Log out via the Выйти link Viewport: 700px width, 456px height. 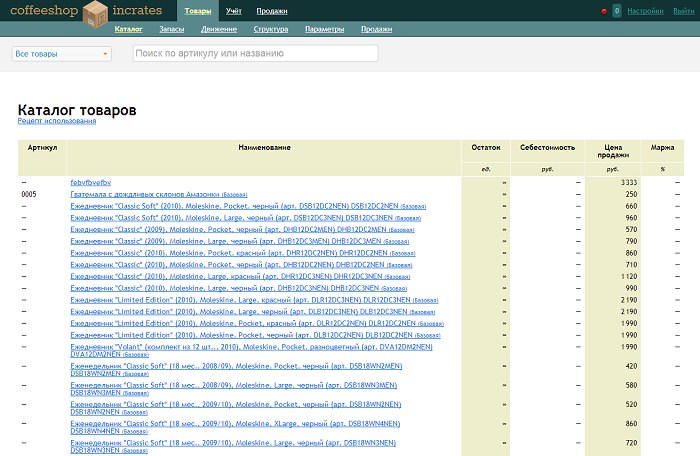pyautogui.click(x=683, y=11)
